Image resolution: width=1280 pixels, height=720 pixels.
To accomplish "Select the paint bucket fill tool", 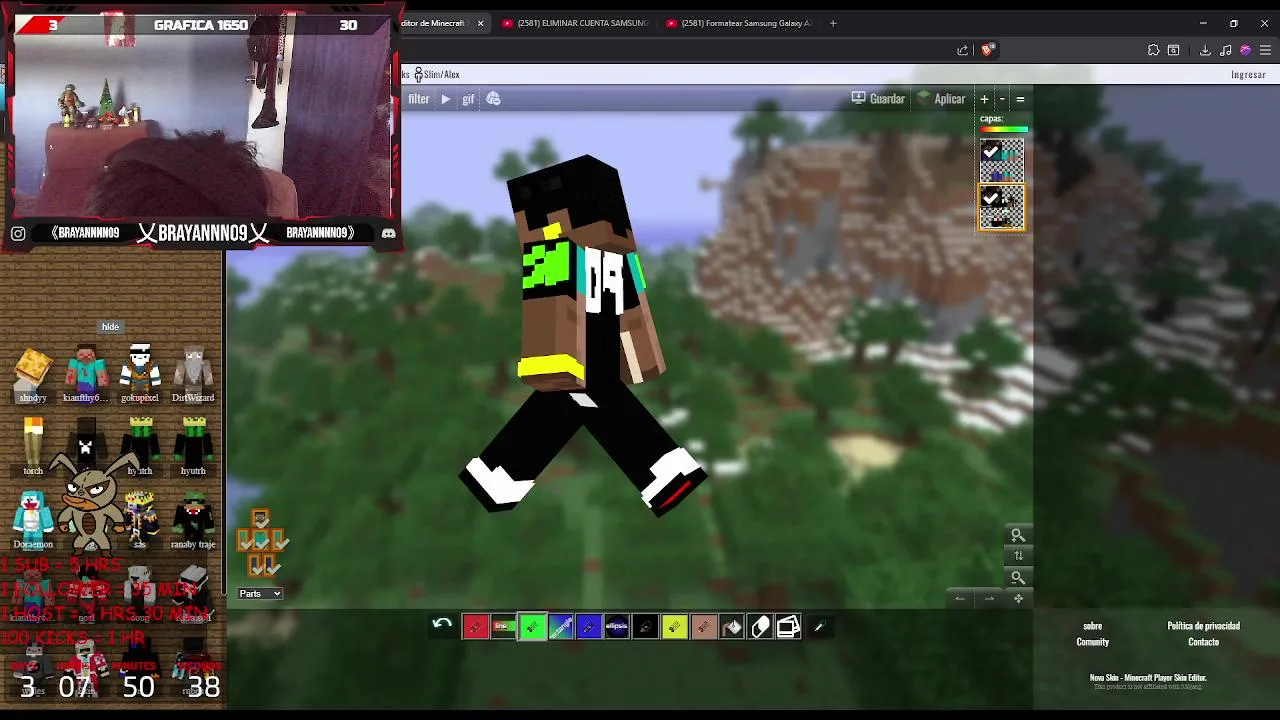I will [x=732, y=627].
